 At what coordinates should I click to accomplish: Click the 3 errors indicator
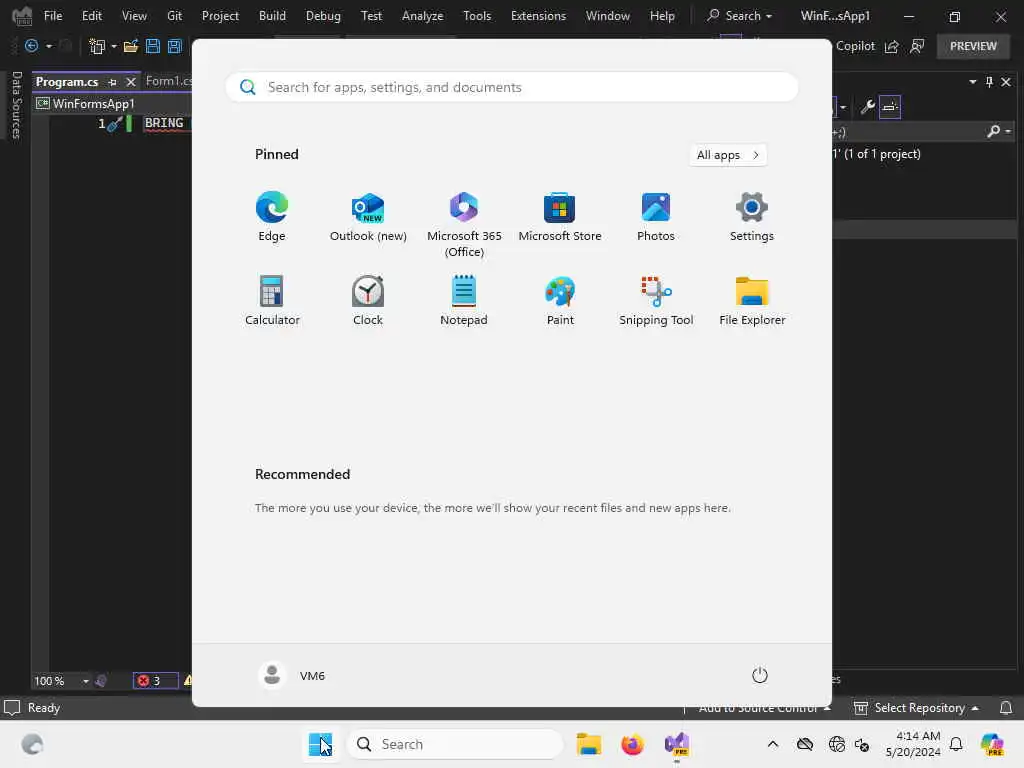155,681
